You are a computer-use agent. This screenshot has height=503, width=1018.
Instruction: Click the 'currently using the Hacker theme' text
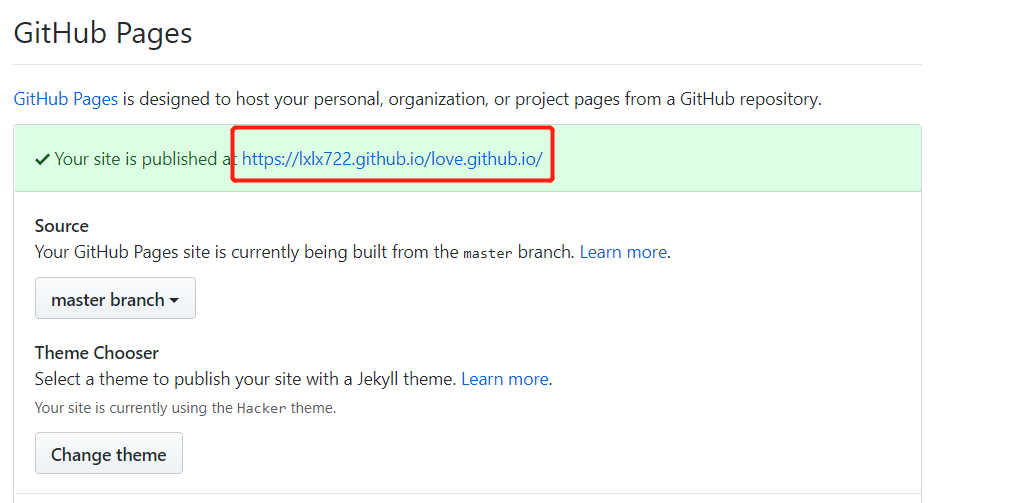point(185,408)
